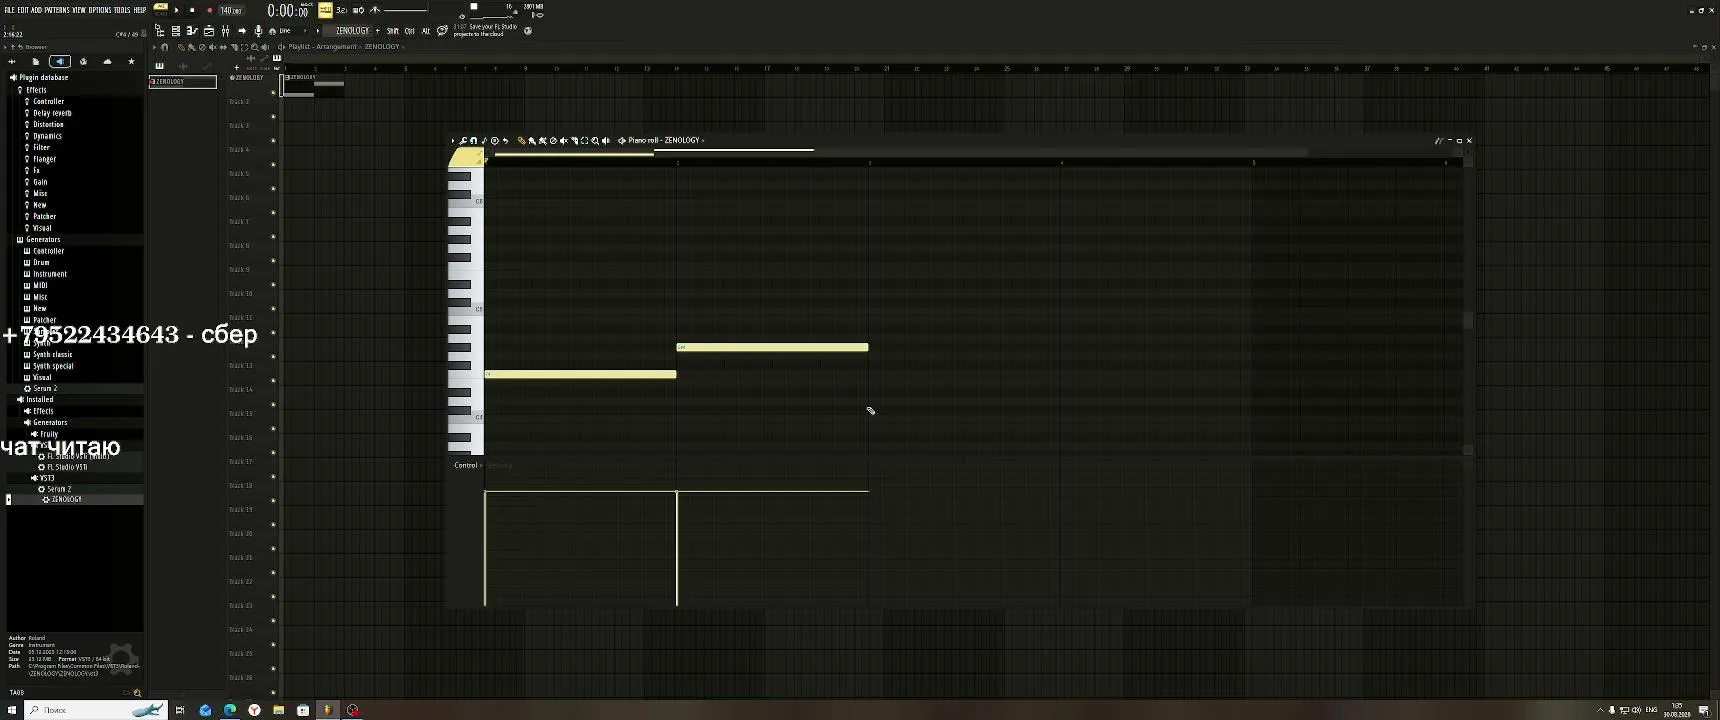
Task: Select piano roll mute tool
Action: [564, 141]
